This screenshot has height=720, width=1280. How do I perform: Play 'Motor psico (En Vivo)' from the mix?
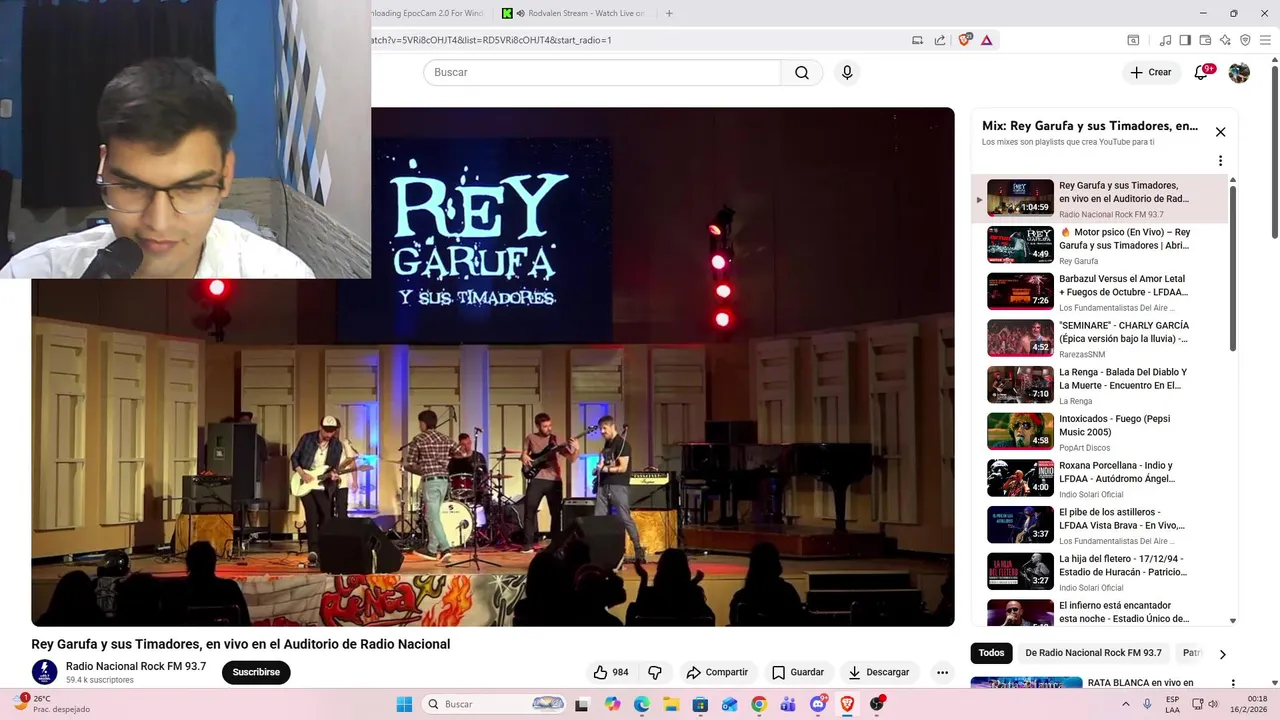point(1099,245)
